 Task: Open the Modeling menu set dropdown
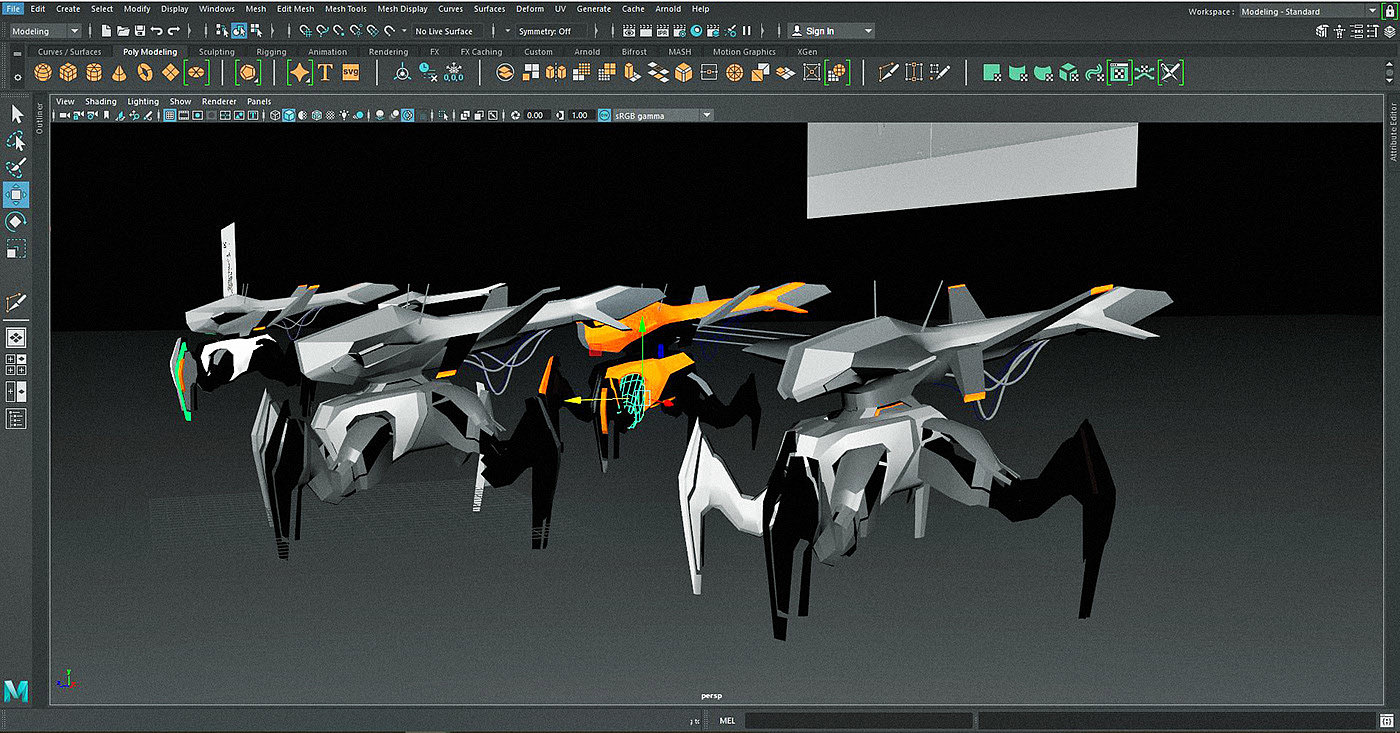coord(45,31)
